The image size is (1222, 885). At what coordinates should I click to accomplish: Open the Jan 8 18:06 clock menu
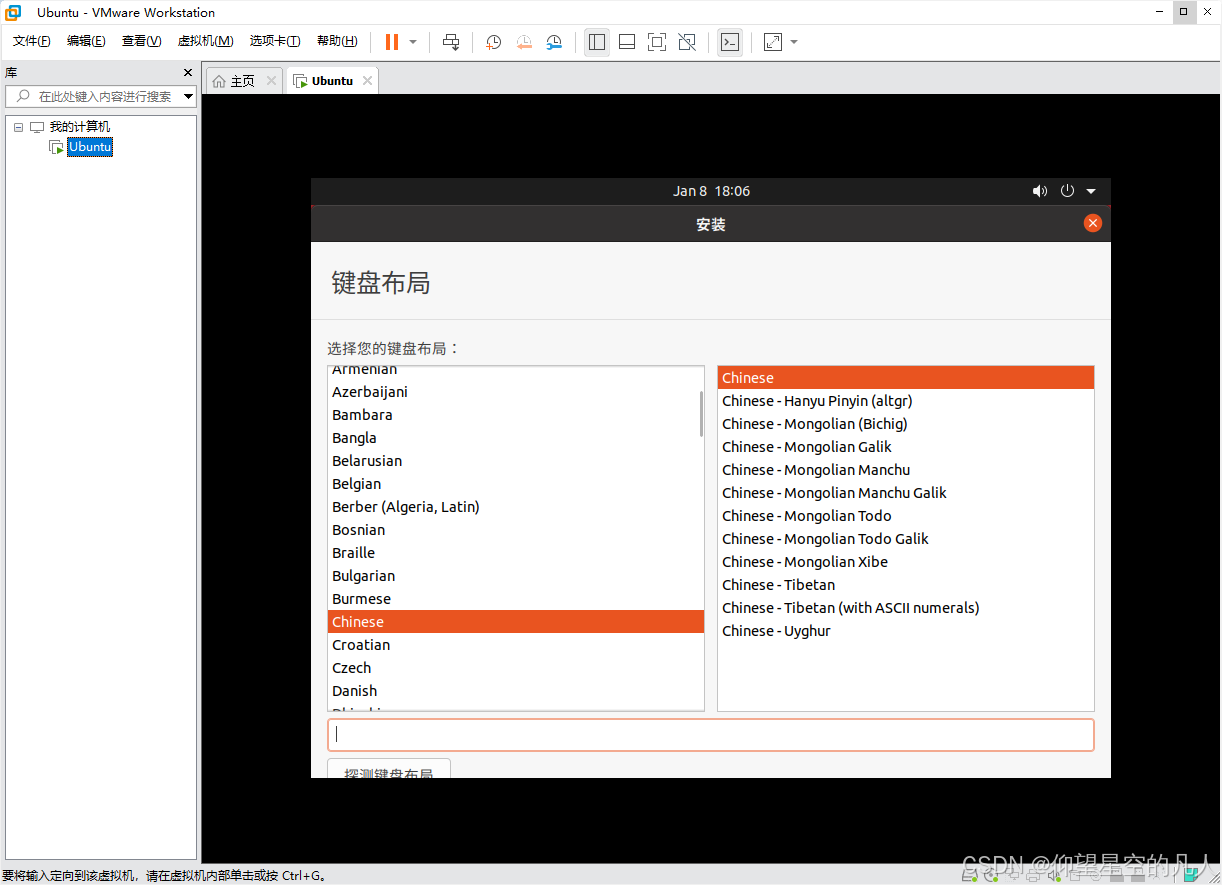pos(711,191)
